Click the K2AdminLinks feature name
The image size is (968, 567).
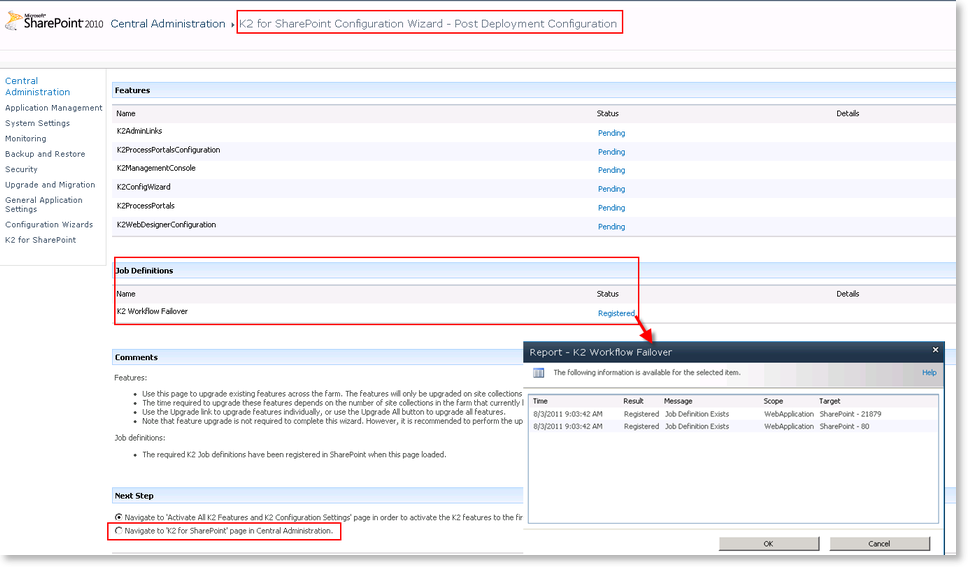coord(140,131)
